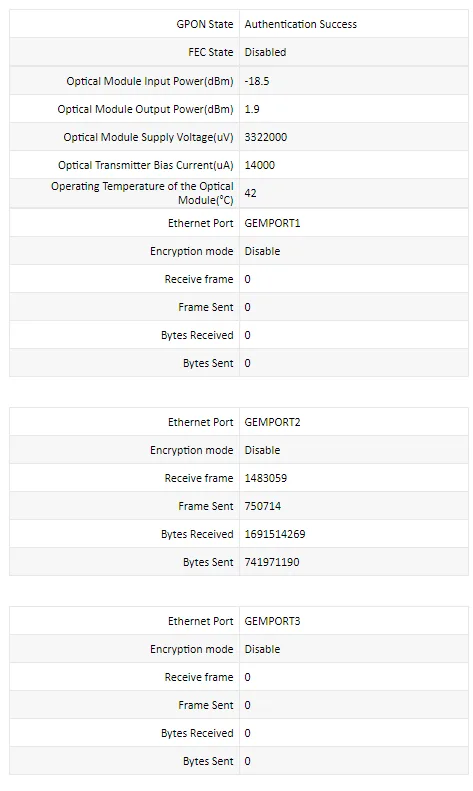Click the GPON State label

(205, 24)
